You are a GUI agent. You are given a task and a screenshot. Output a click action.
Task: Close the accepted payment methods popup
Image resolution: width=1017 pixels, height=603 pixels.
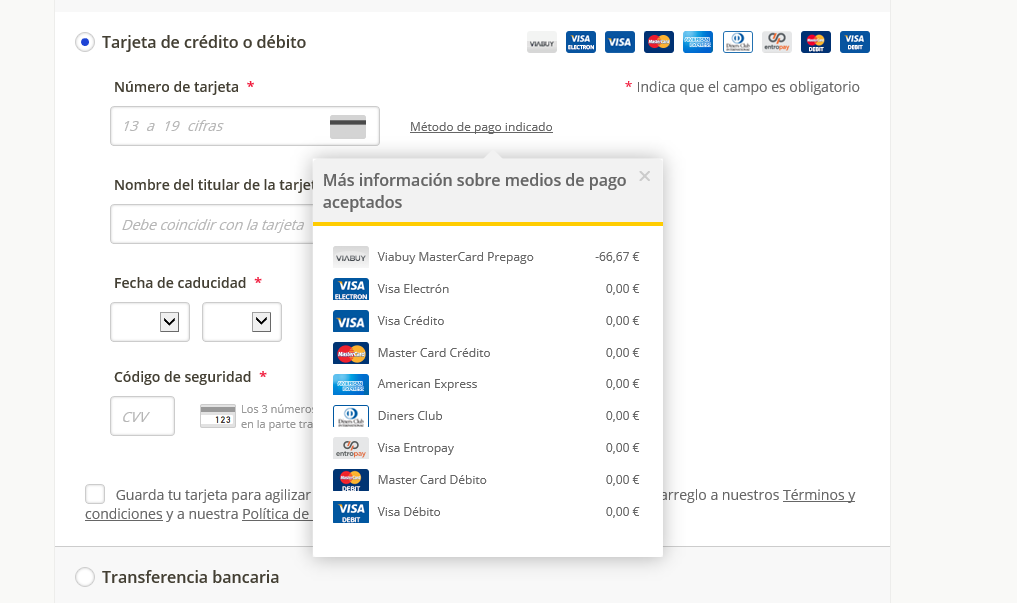click(644, 176)
